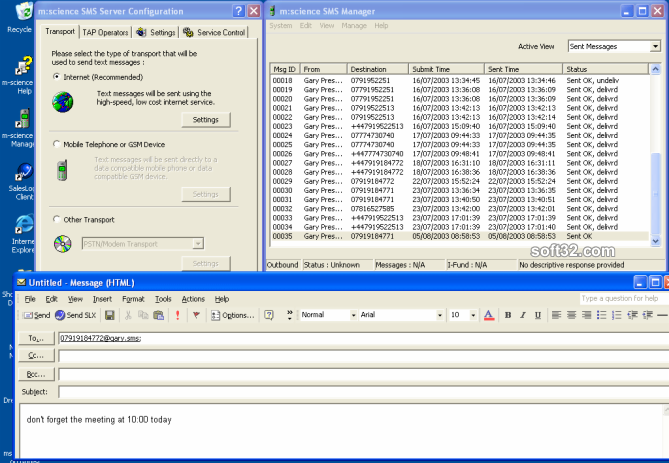Click the Send button in Message window
This screenshot has height=463, width=669.
click(37, 315)
